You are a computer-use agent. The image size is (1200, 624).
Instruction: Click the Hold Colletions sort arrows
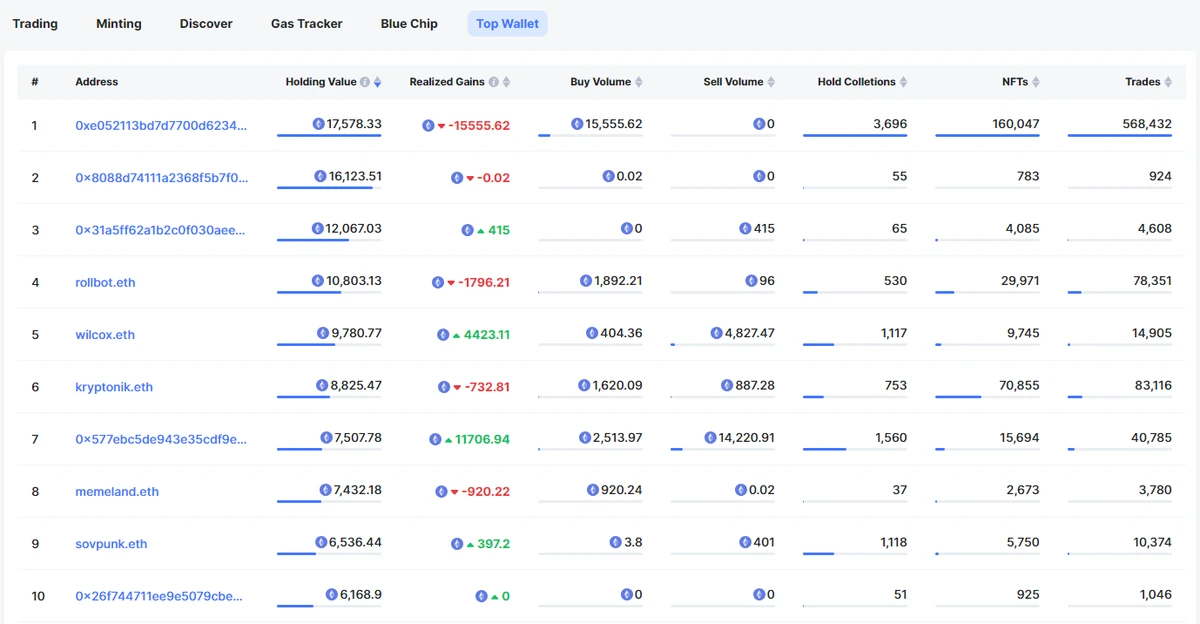pos(904,82)
